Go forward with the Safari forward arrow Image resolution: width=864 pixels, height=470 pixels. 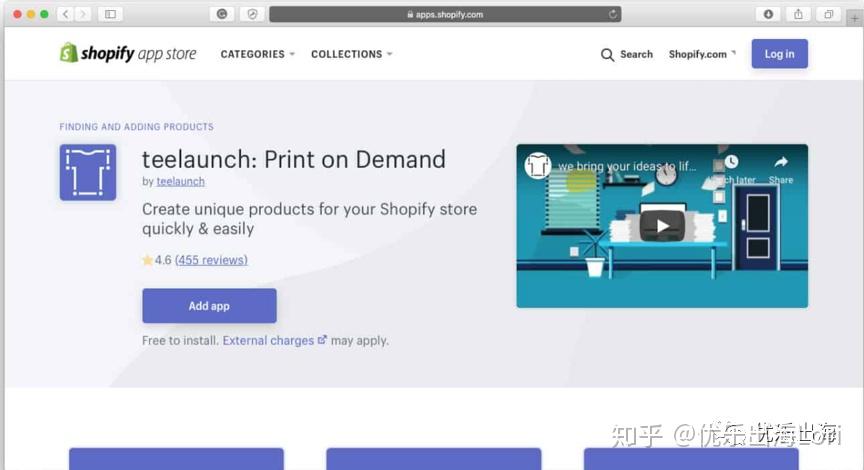click(x=83, y=14)
